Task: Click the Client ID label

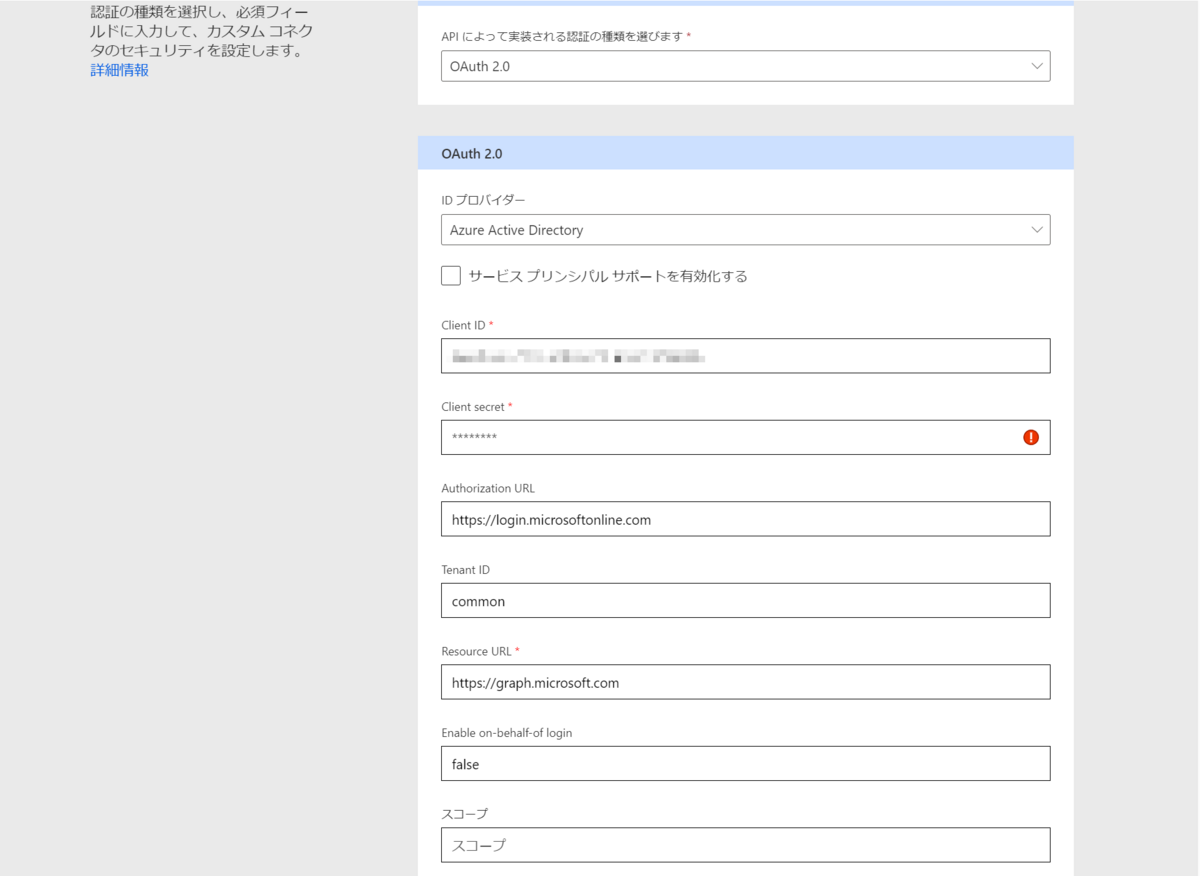Action: [x=464, y=325]
